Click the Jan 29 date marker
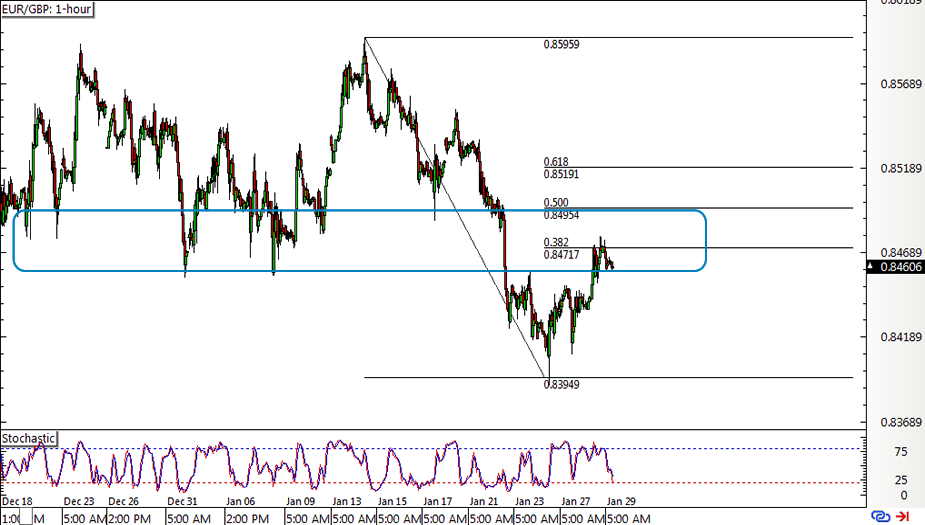Viewport: 925px width, 525px height. coord(621,501)
